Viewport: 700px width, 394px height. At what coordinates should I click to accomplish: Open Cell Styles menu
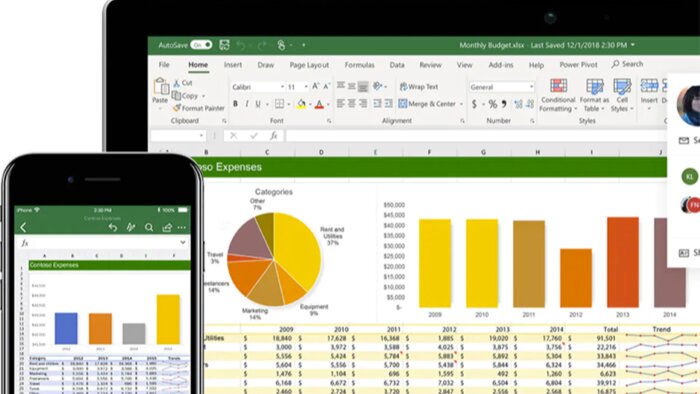click(622, 95)
